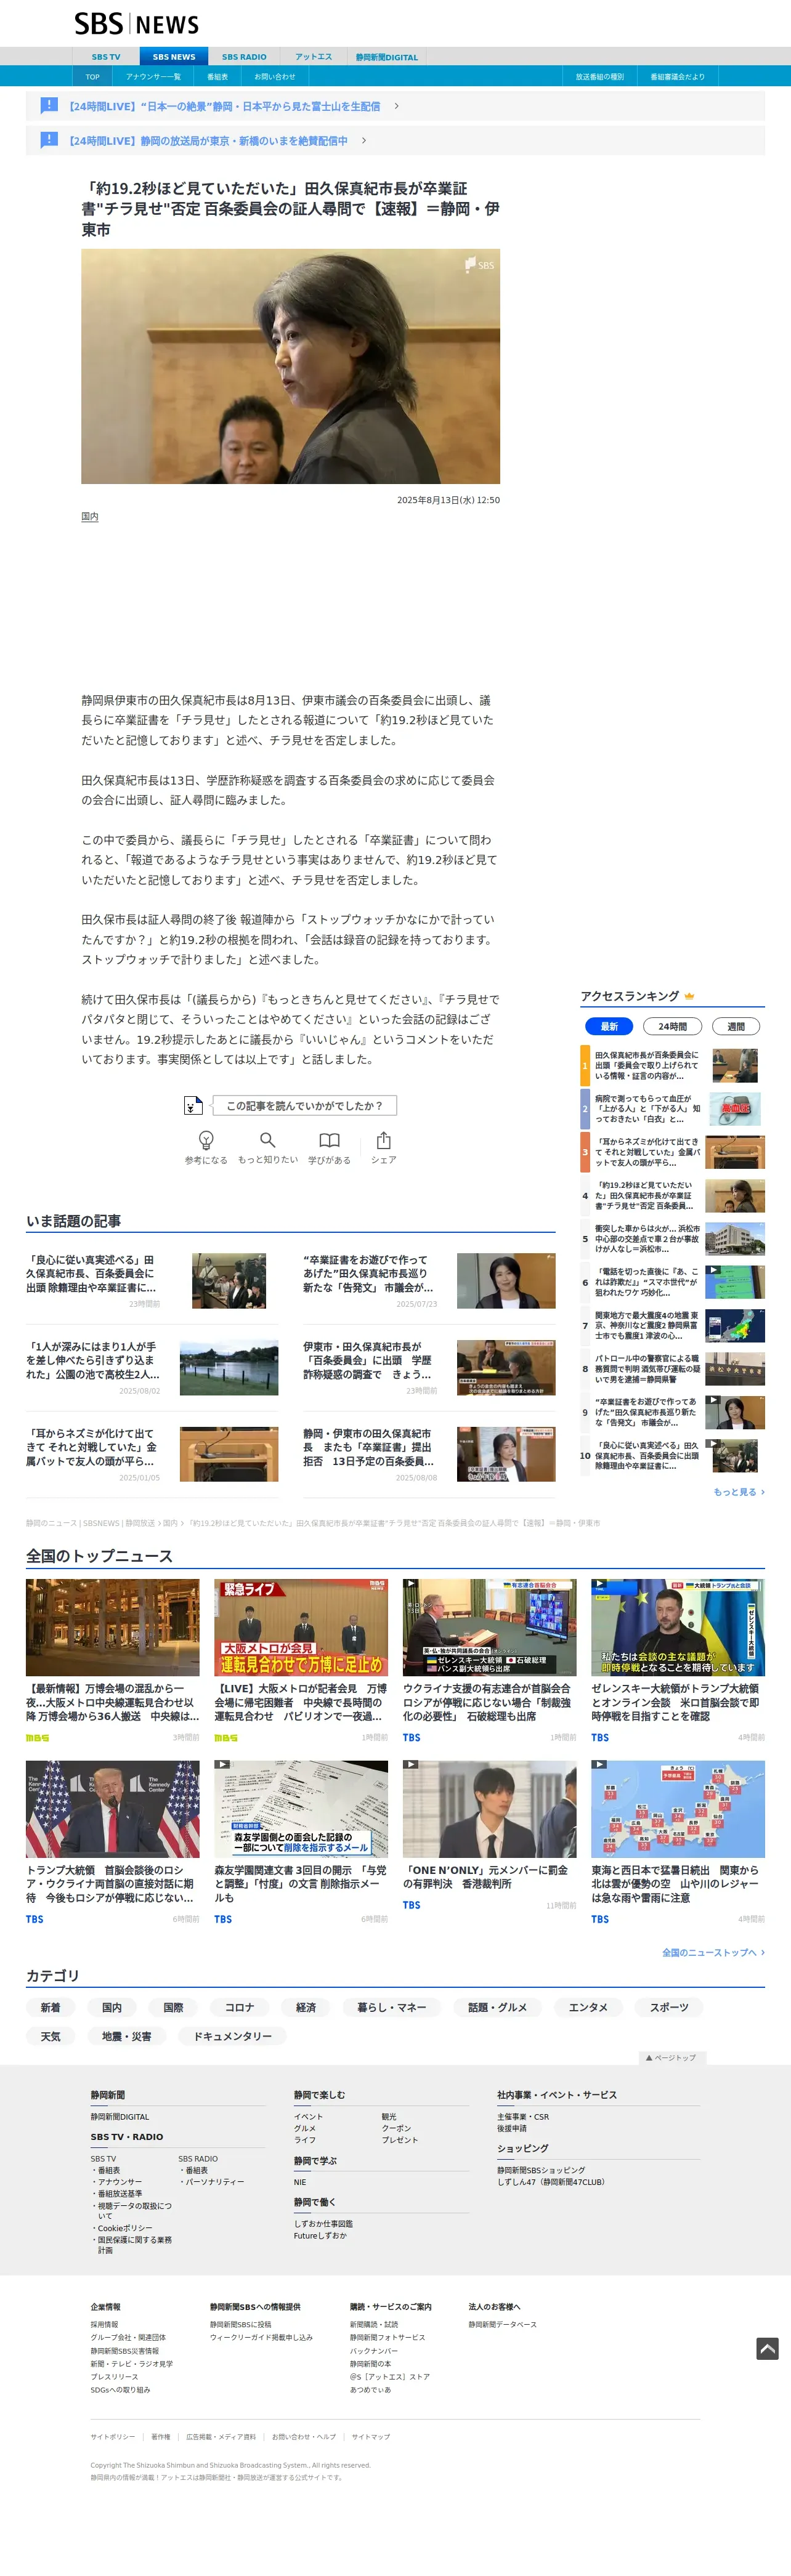
Task: Open the アットエス tab
Action: [x=313, y=57]
